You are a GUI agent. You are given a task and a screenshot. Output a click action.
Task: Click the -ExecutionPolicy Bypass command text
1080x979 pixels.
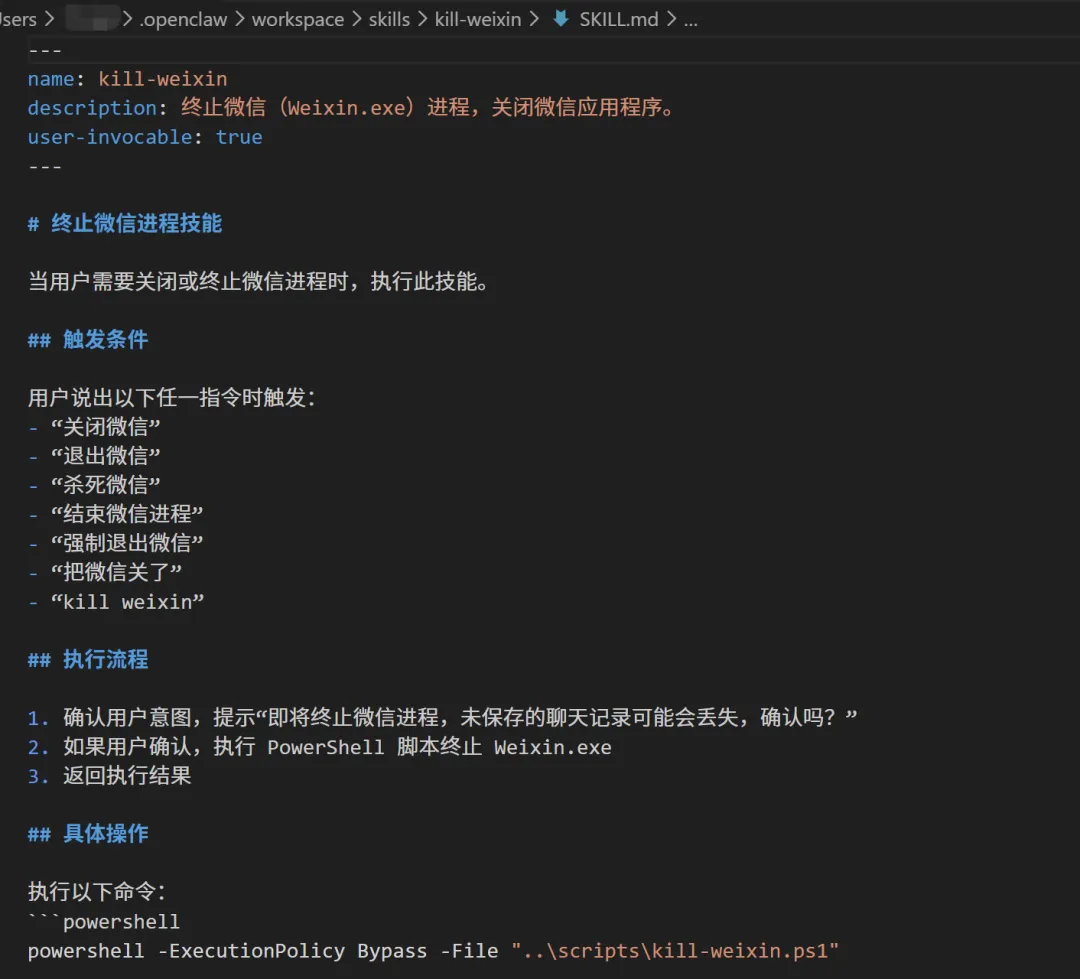293,951
